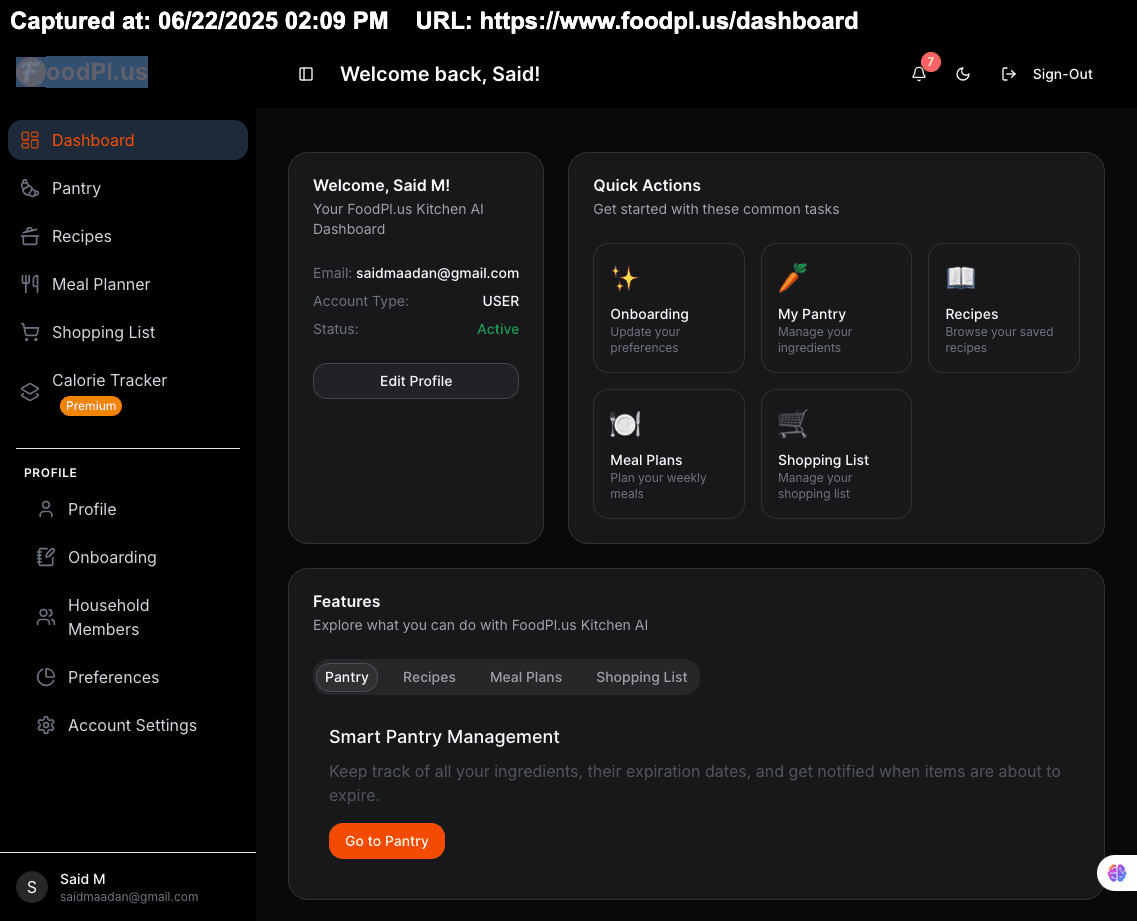
Task: Go to Meal Planner in sidebar
Action: [x=100, y=284]
